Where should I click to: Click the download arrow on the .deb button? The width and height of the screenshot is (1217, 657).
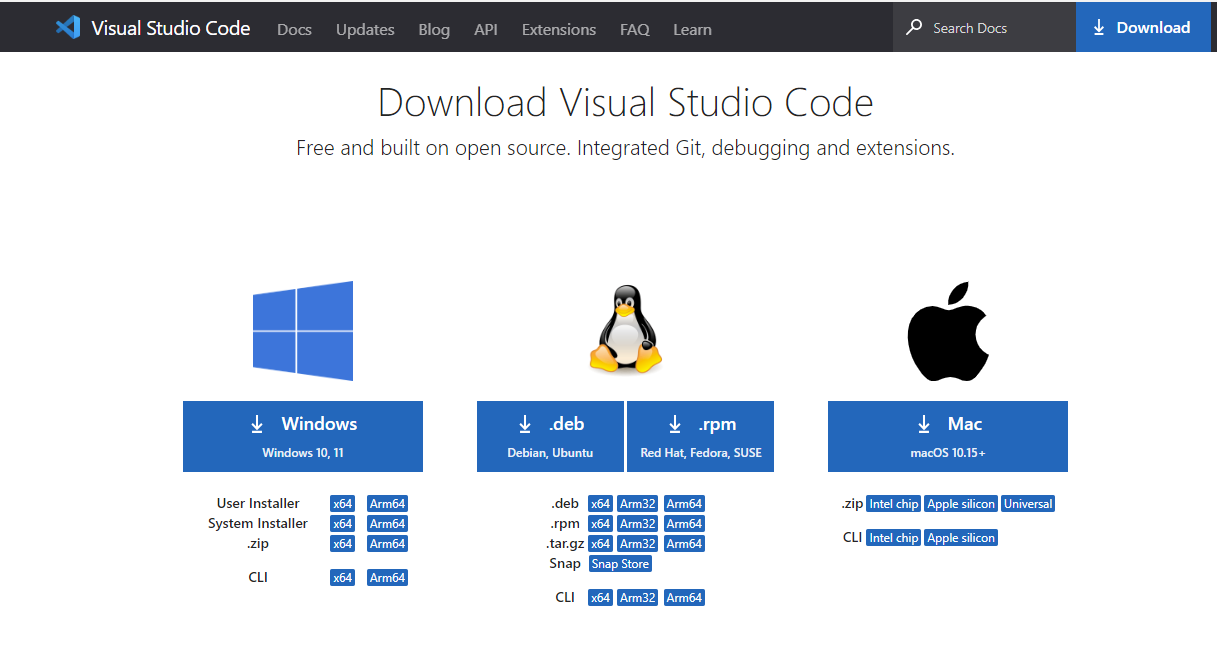524,422
